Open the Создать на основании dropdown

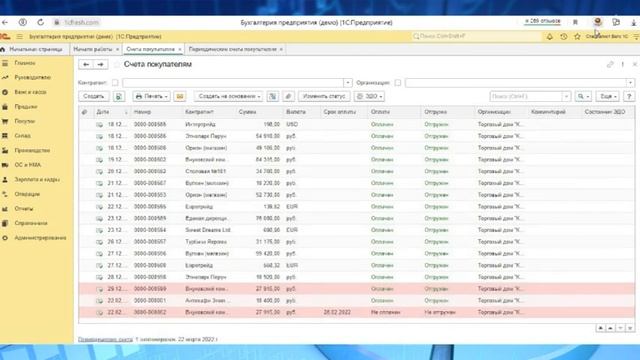click(229, 96)
